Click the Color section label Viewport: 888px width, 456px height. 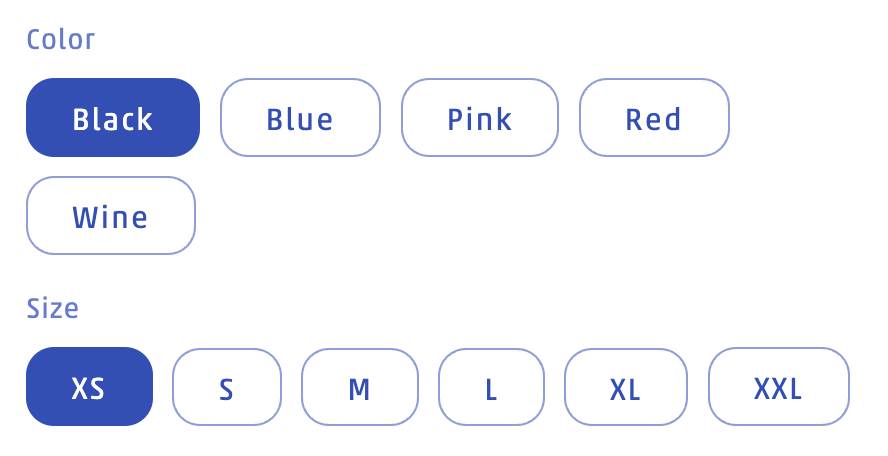[61, 40]
